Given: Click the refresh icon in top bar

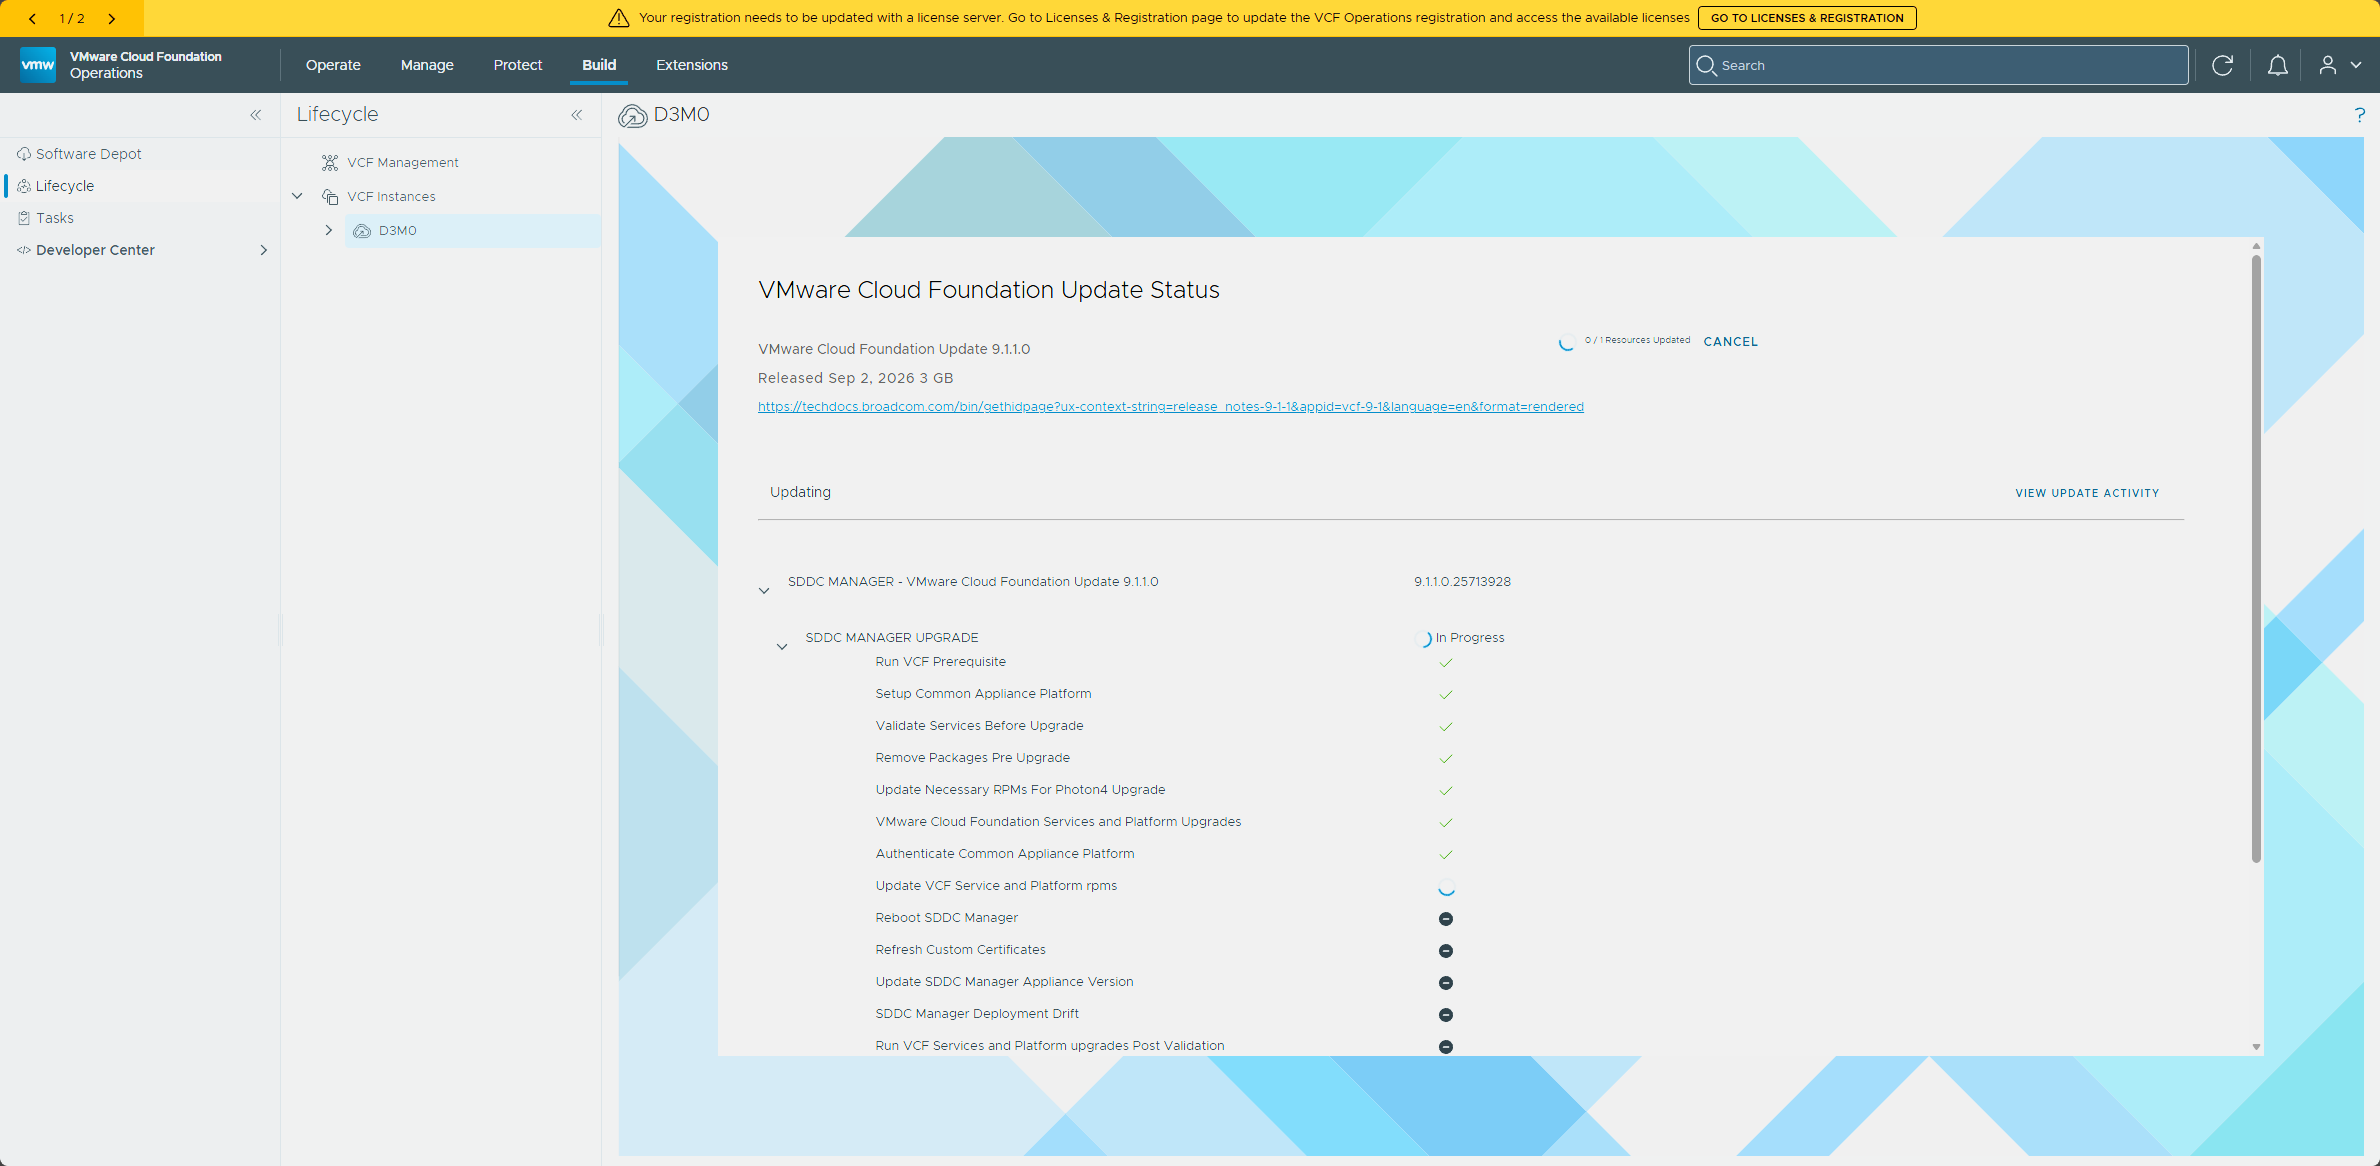Looking at the screenshot, I should click(2222, 65).
